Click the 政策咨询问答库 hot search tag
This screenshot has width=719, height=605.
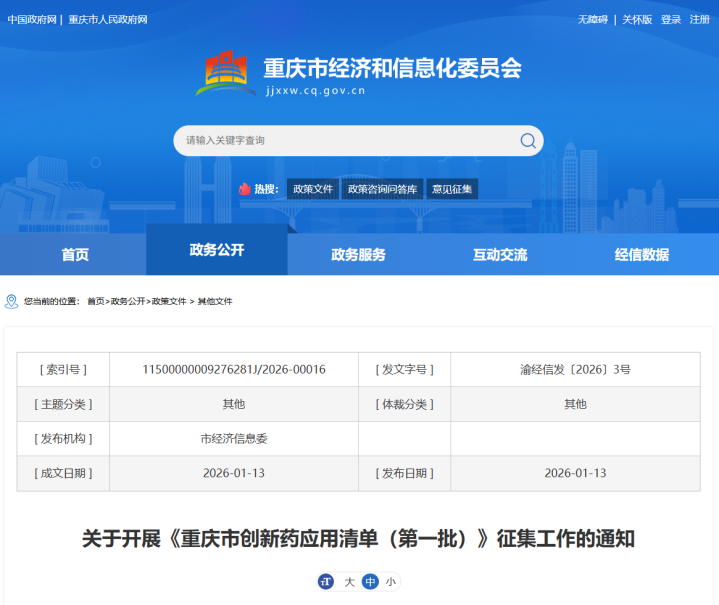pyautogui.click(x=383, y=189)
